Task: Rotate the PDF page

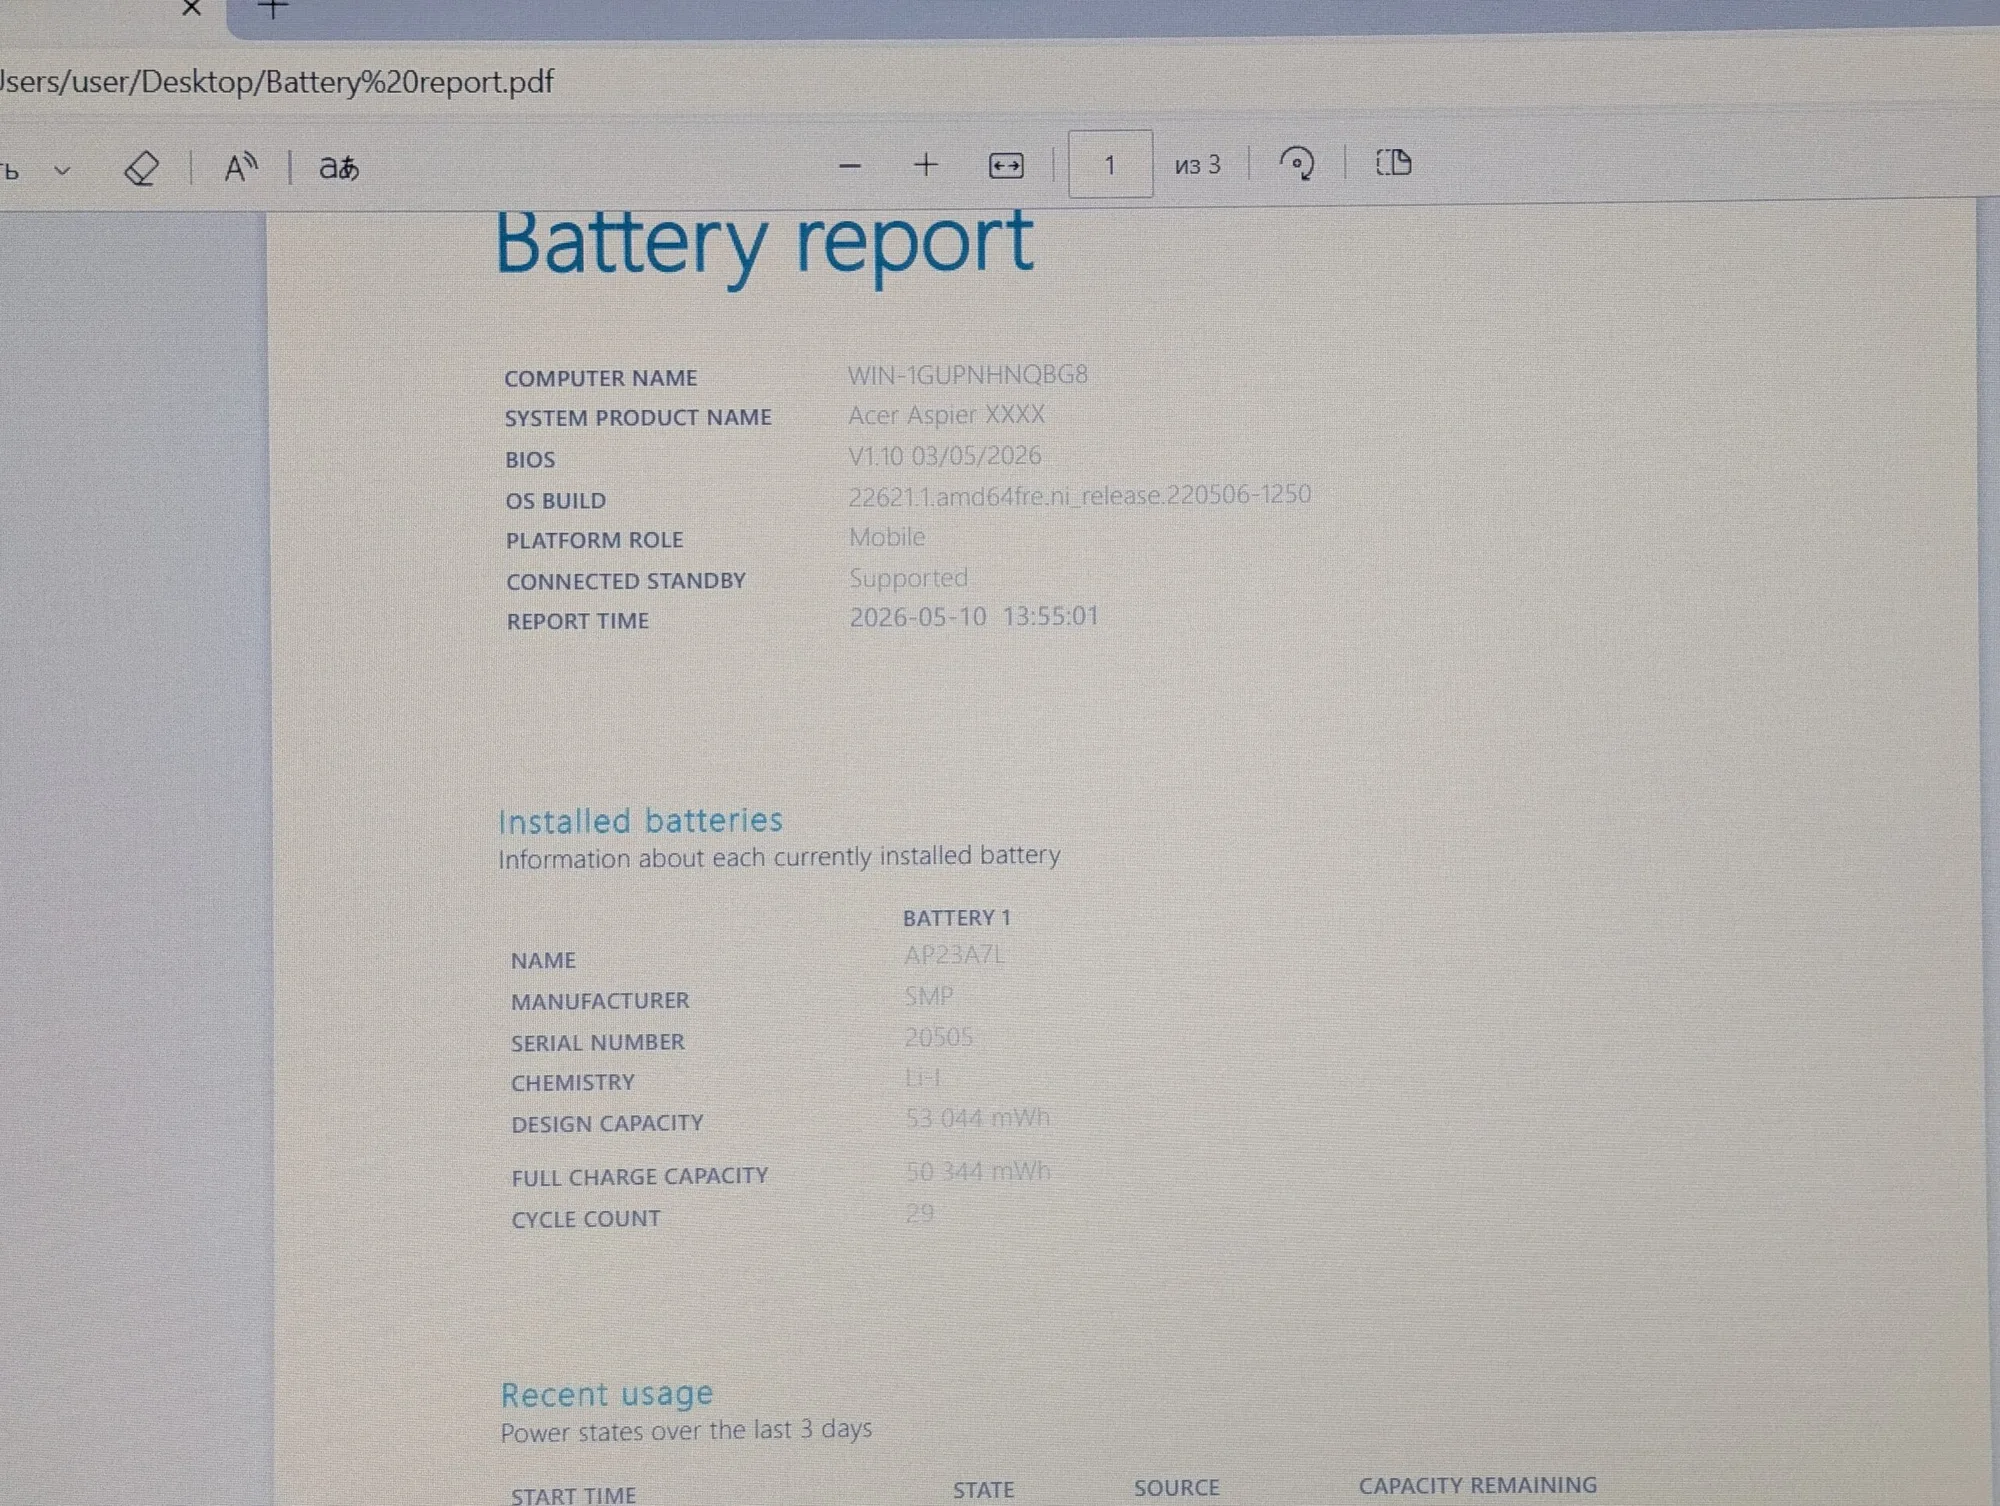Action: (1297, 163)
